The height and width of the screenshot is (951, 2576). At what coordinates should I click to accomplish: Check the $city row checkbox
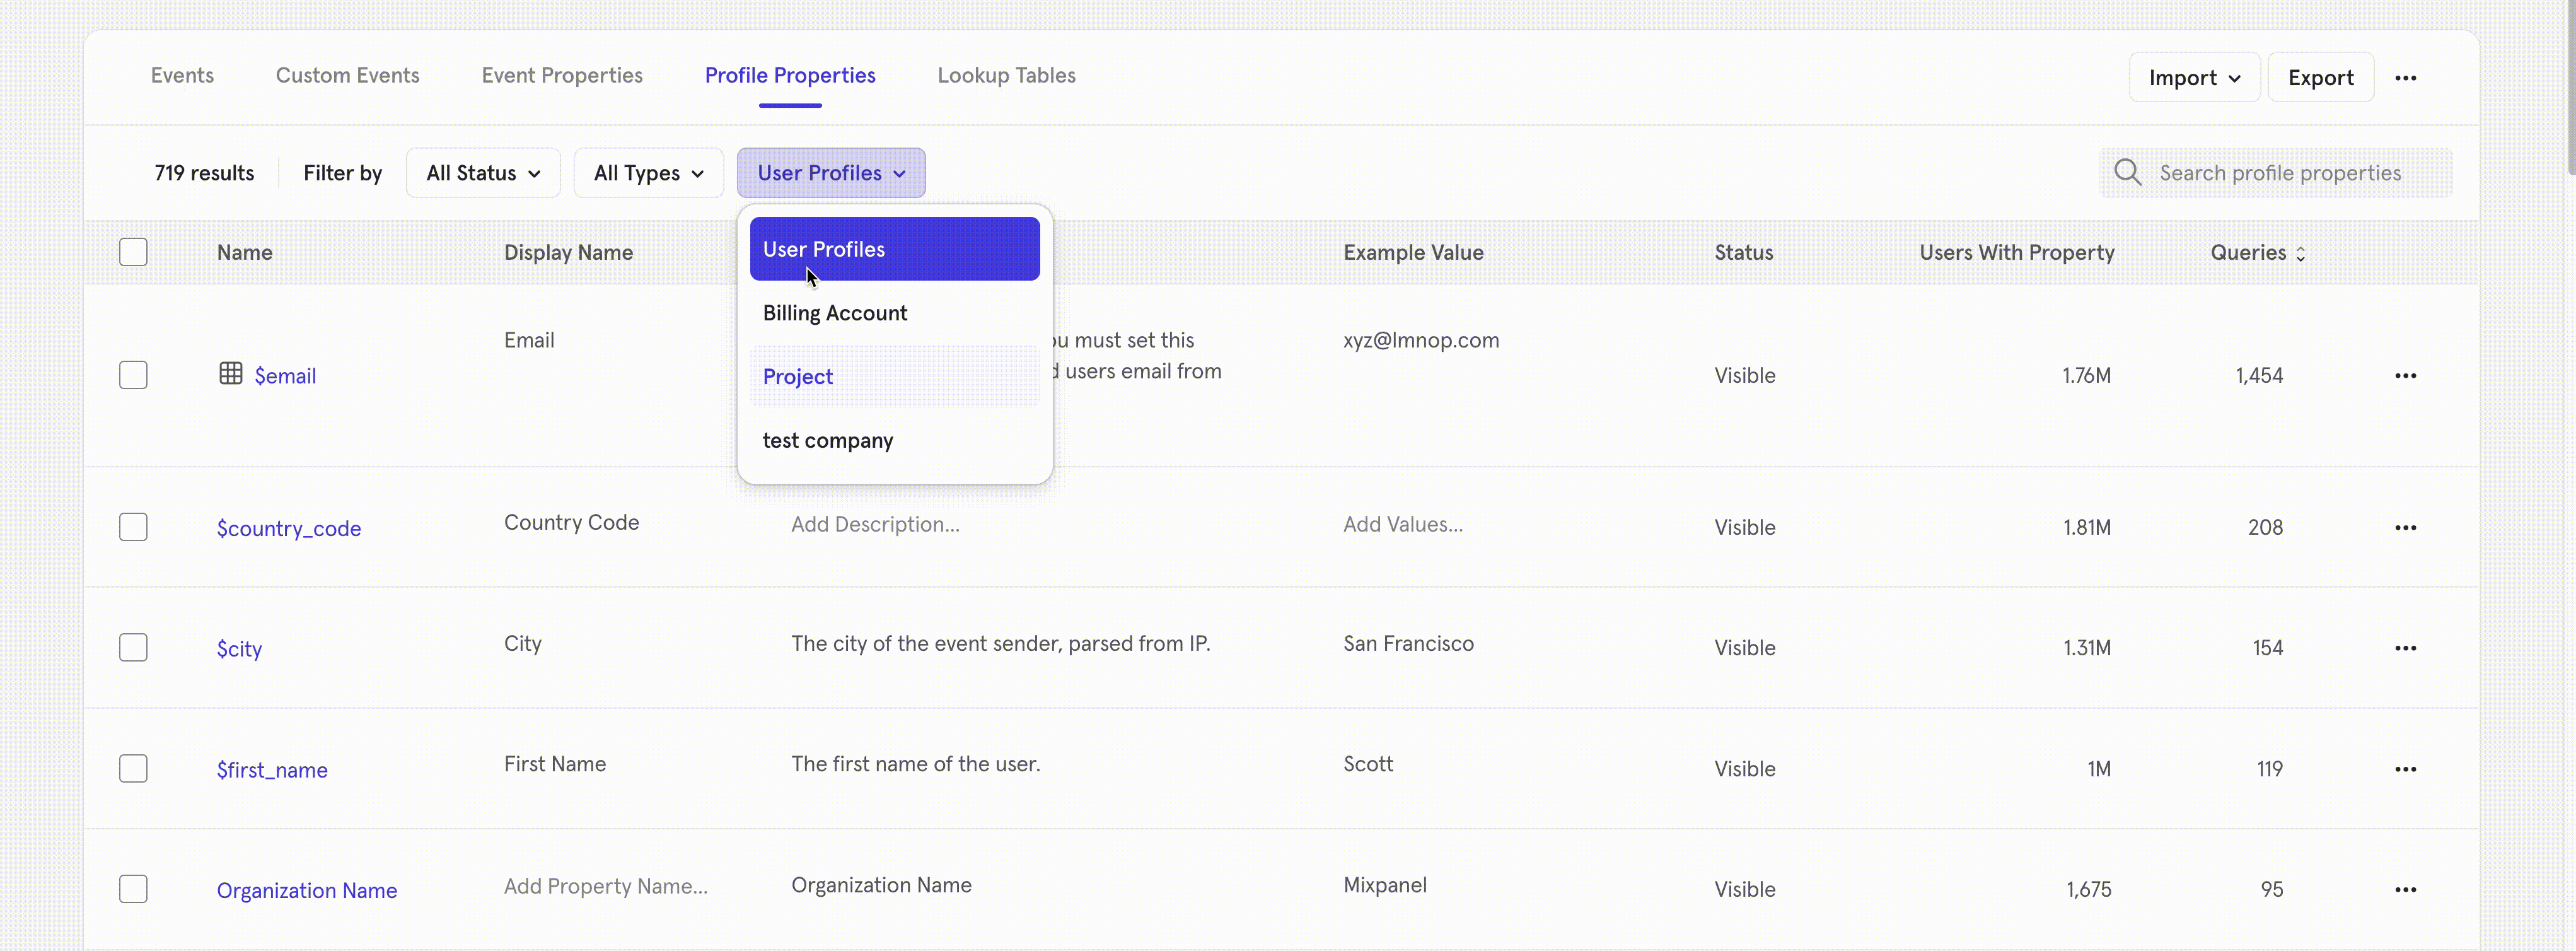[x=133, y=648]
